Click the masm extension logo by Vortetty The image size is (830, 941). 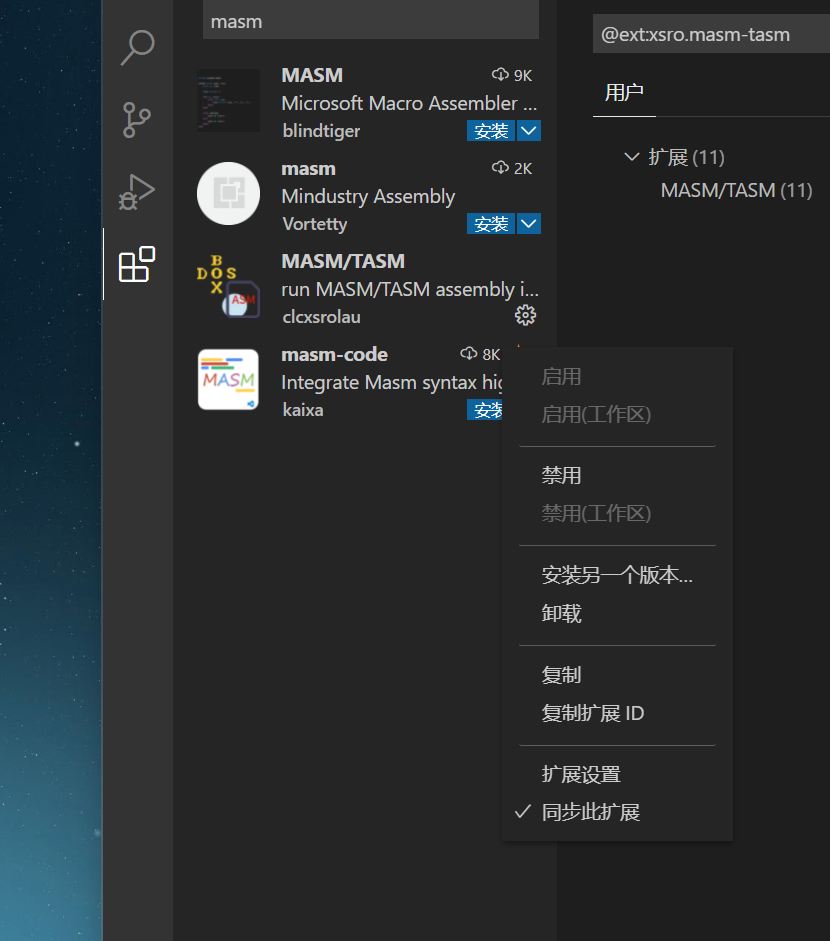(x=227, y=193)
